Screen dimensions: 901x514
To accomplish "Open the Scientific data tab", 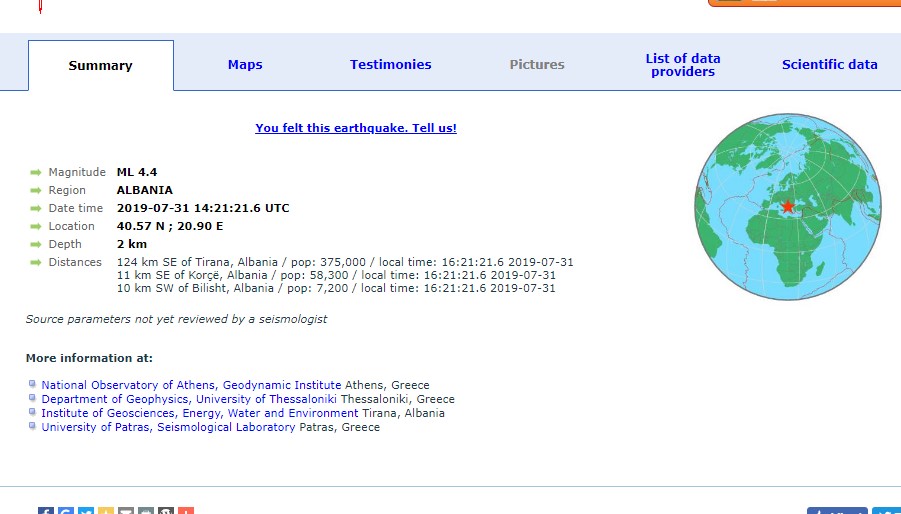I will click(x=829, y=65).
